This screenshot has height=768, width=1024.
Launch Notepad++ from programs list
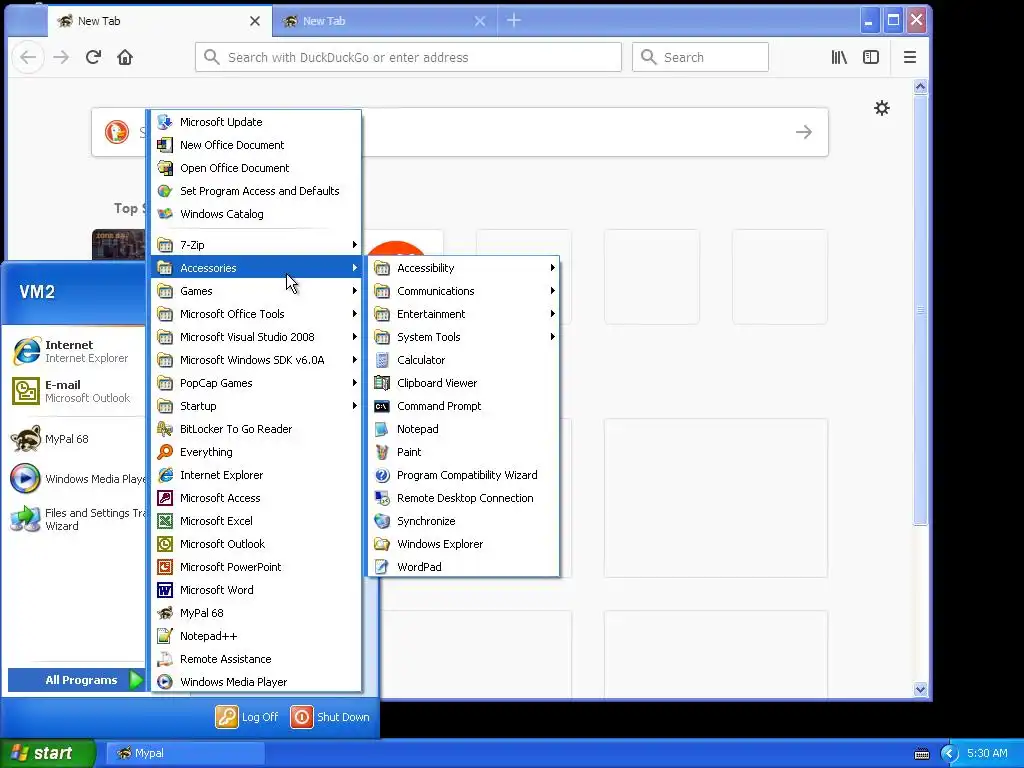(x=256, y=636)
